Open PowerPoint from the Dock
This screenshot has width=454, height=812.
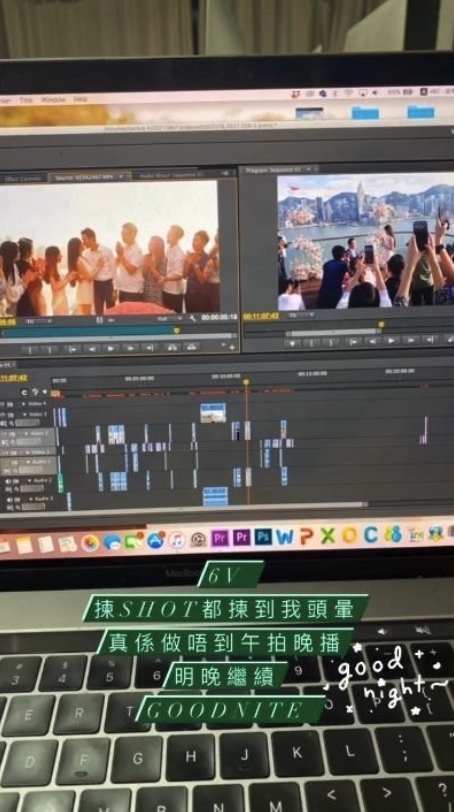[x=306, y=536]
